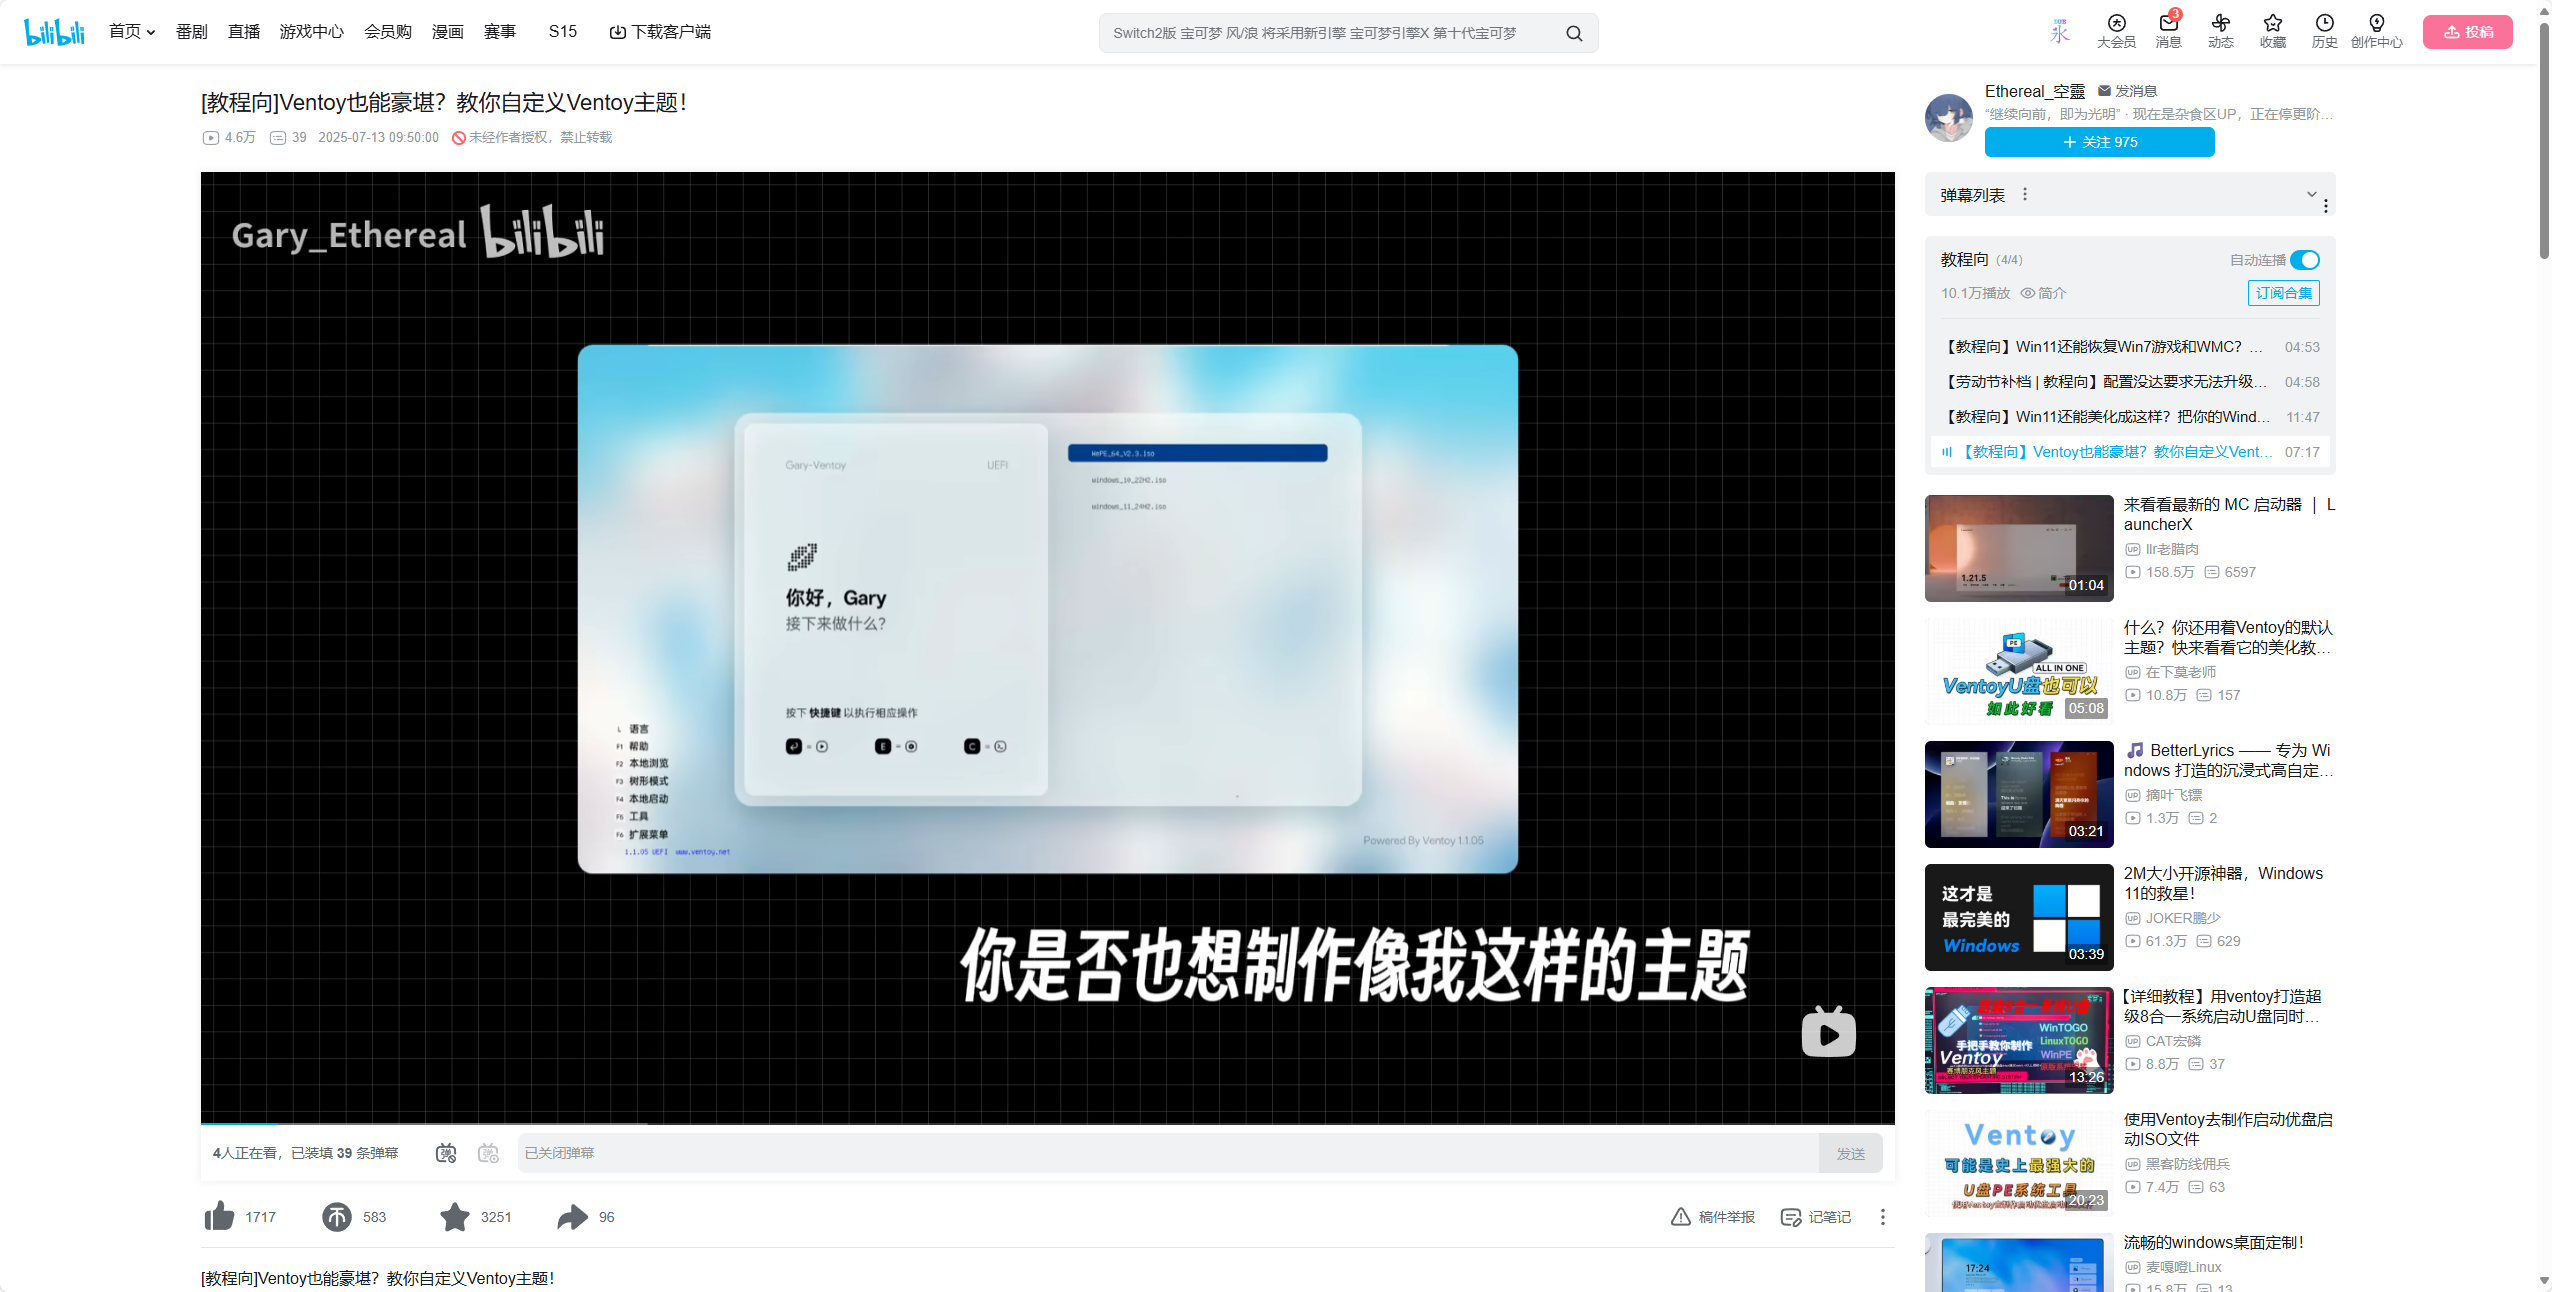The width and height of the screenshot is (2552, 1292).
Task: Open the MC 启动器 LauncherX thumbnail
Action: coord(2019,548)
